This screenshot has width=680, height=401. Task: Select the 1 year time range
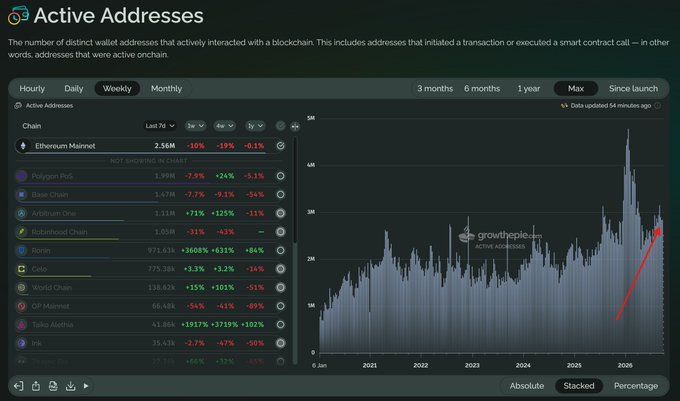point(529,88)
